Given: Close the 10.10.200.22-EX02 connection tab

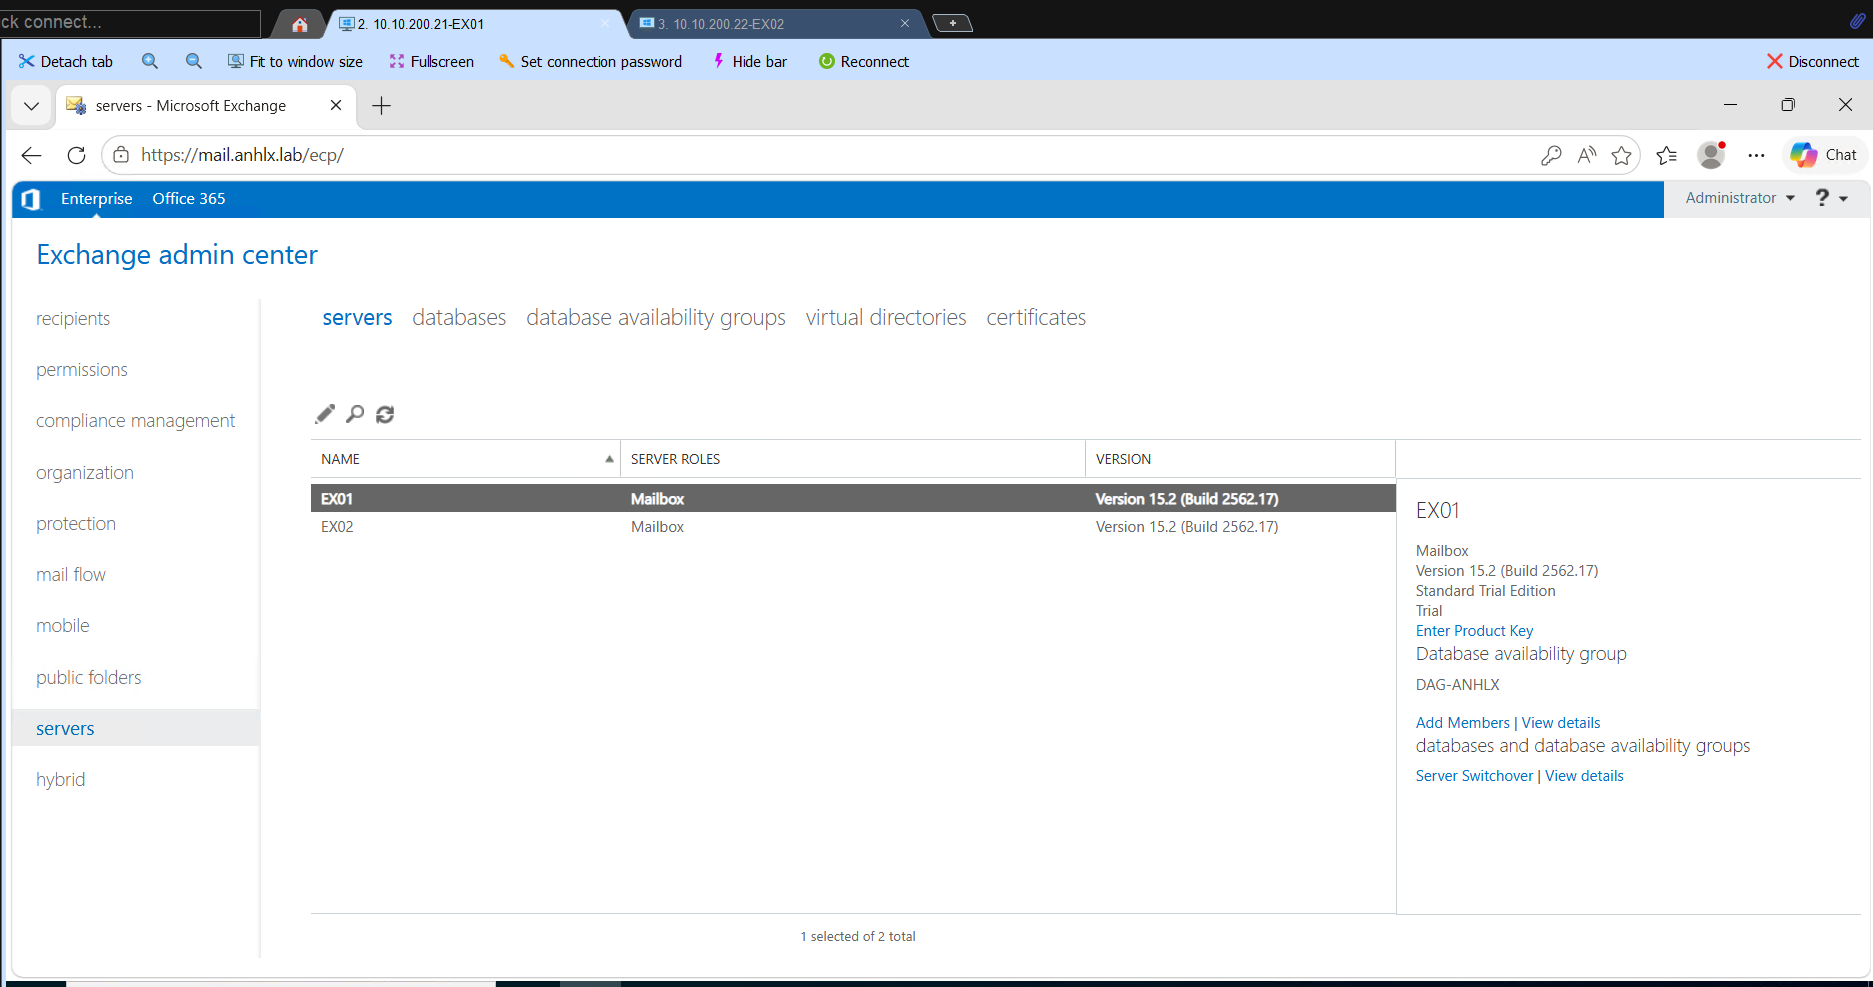Looking at the screenshot, I should pyautogui.click(x=905, y=24).
